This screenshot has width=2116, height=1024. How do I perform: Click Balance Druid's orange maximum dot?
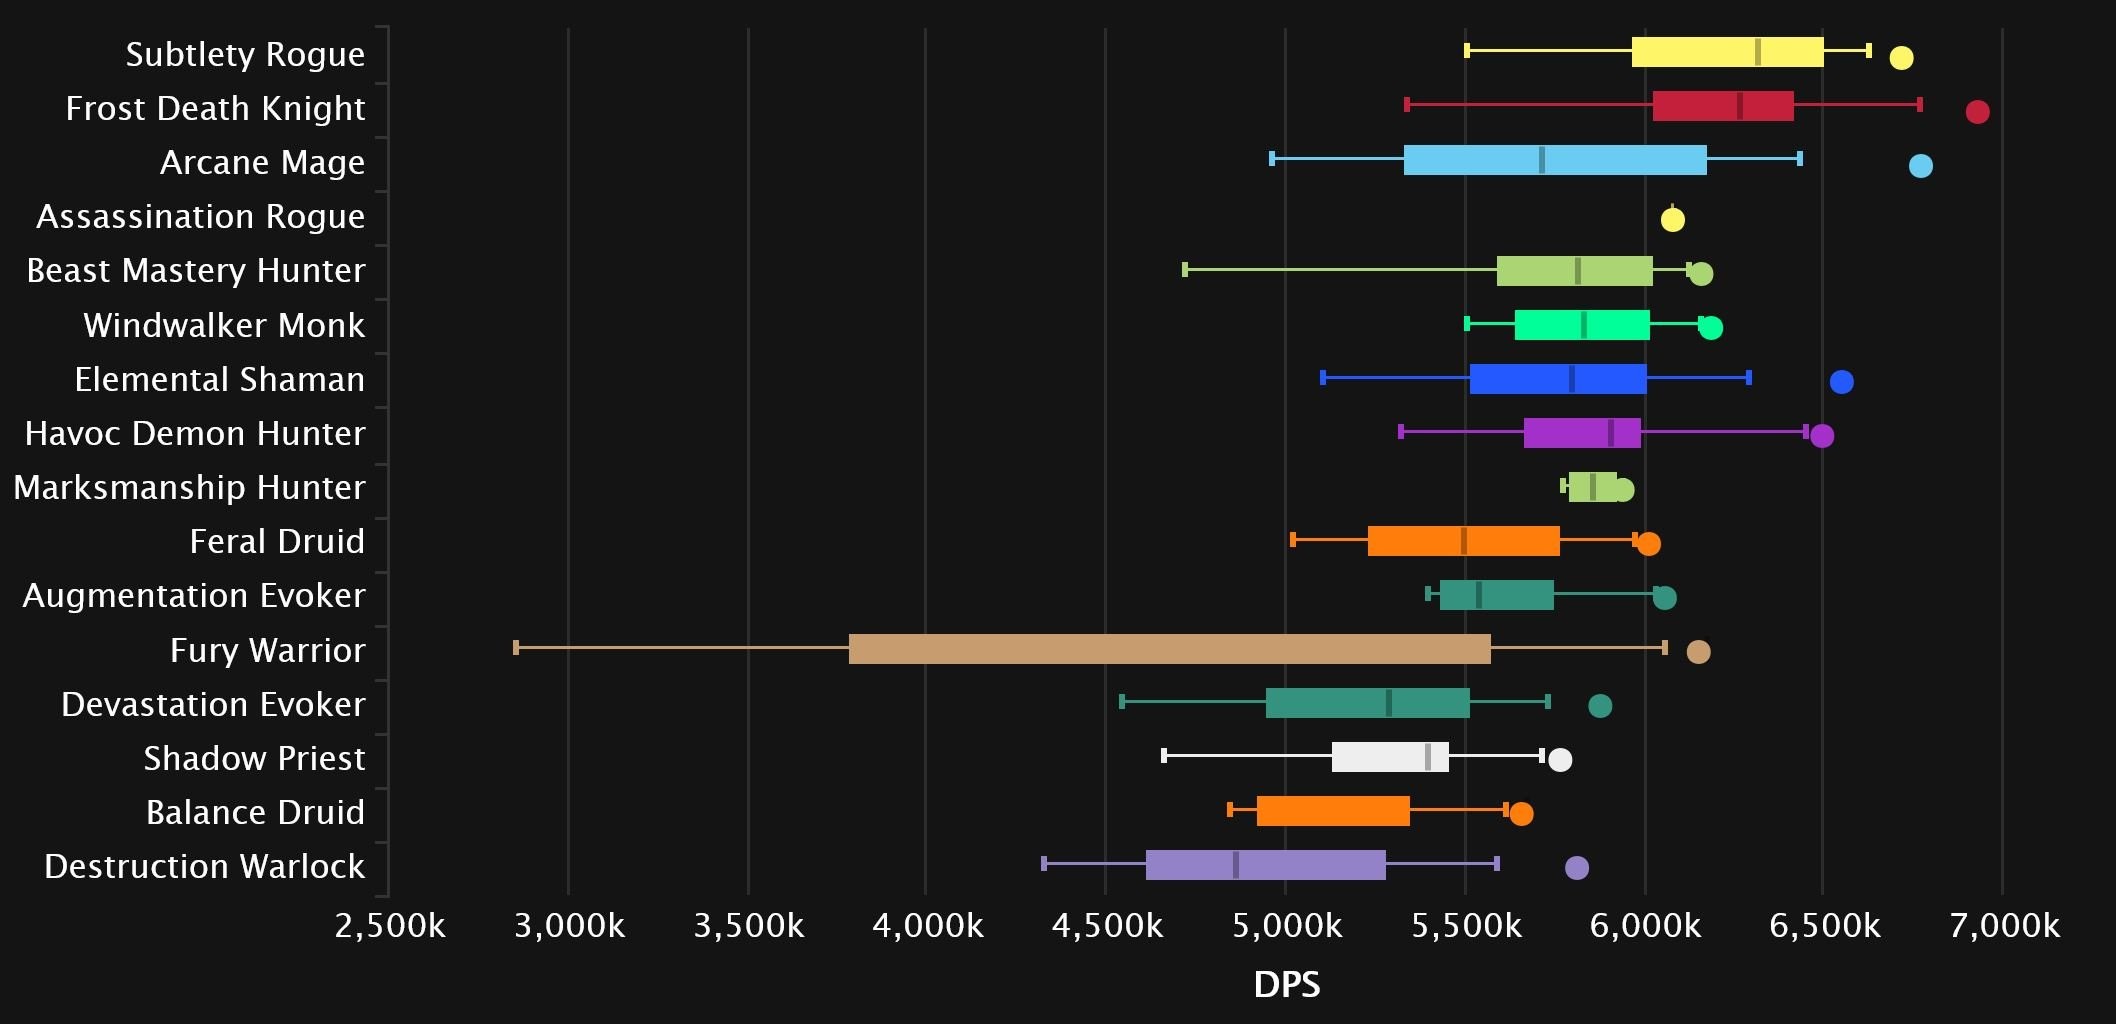coord(1521,814)
